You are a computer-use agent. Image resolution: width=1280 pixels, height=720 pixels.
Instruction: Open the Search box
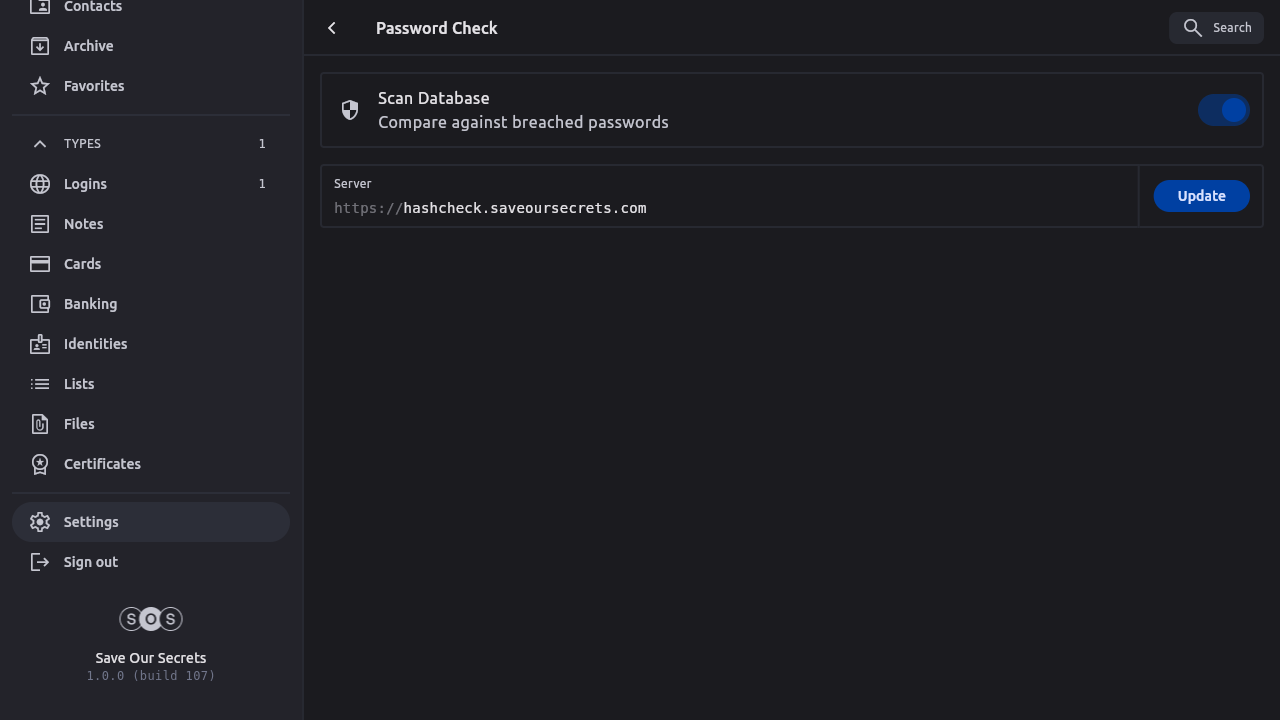tap(1216, 28)
